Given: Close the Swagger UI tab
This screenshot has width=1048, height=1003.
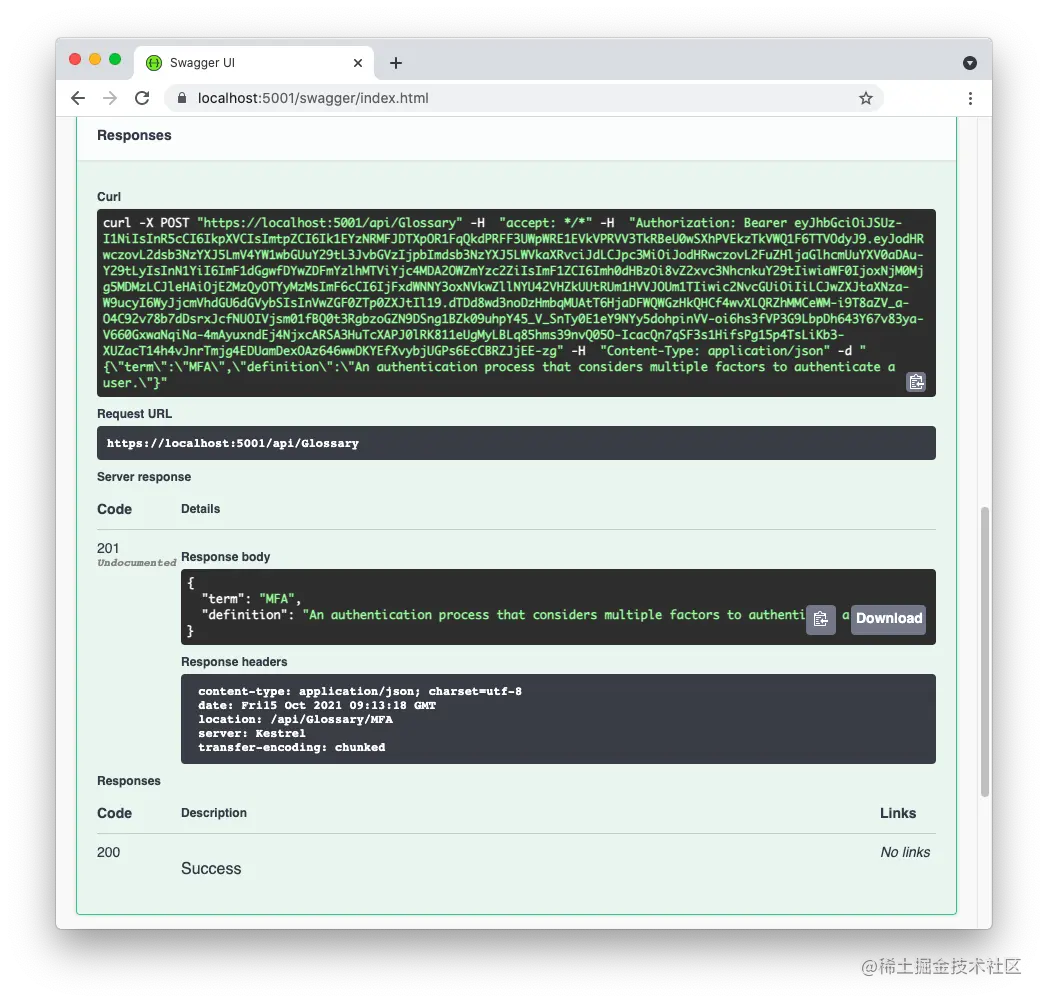Looking at the screenshot, I should pyautogui.click(x=358, y=63).
